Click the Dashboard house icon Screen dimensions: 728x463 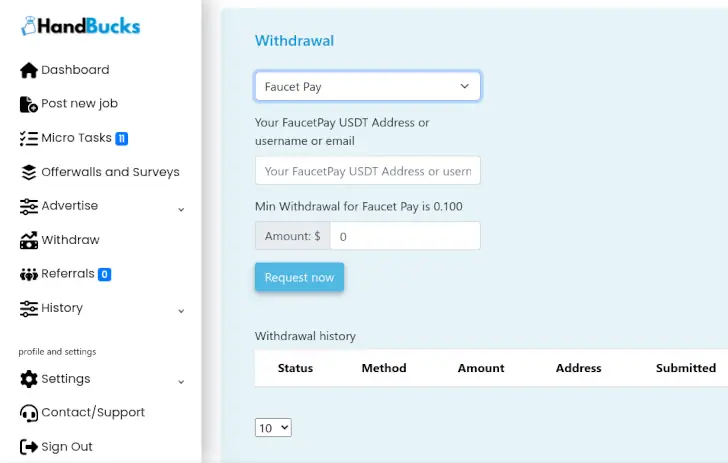coord(29,70)
